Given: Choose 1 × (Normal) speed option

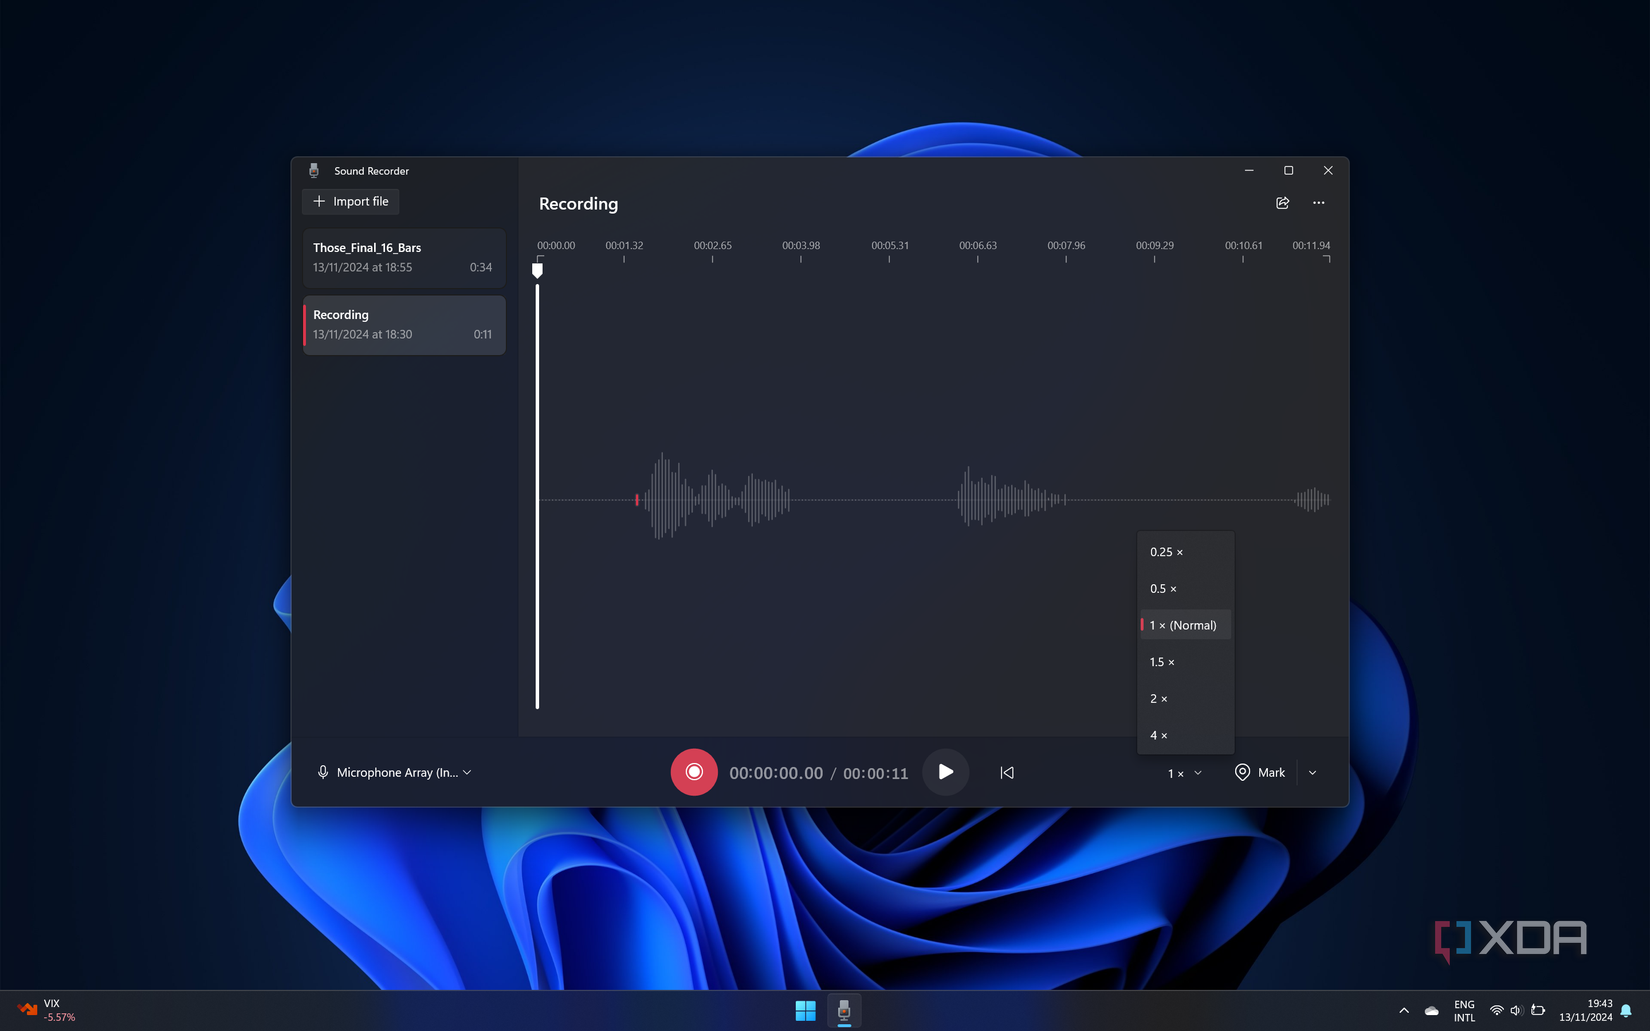Looking at the screenshot, I should pyautogui.click(x=1185, y=625).
